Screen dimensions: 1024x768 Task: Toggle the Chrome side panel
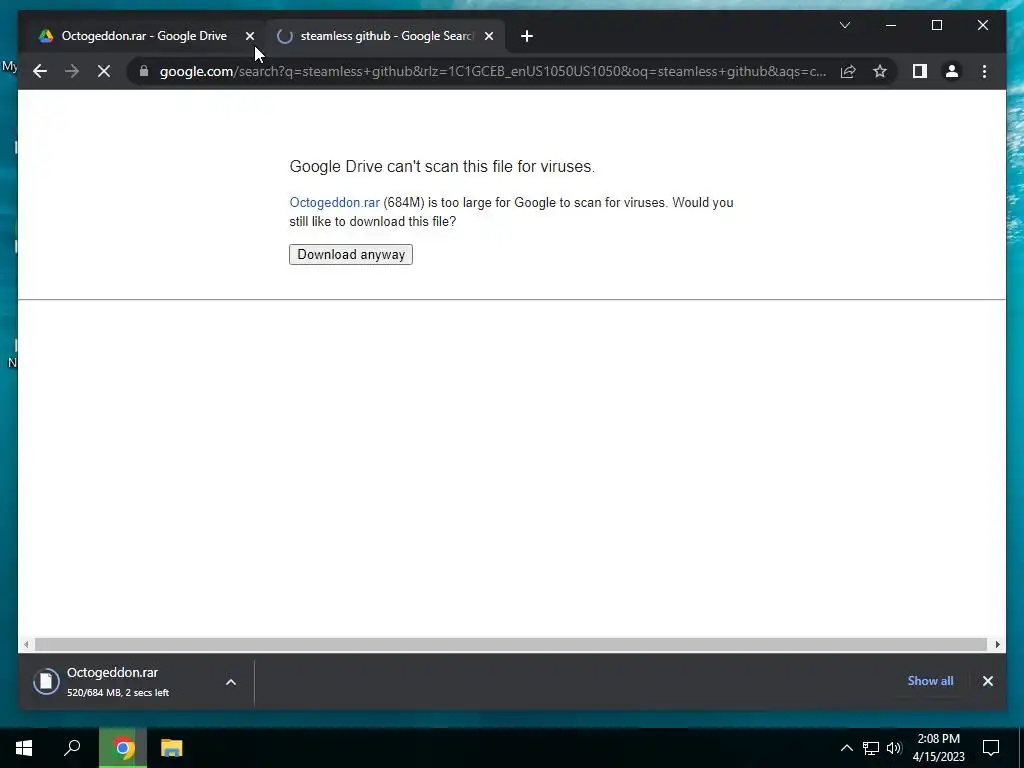[x=920, y=71]
